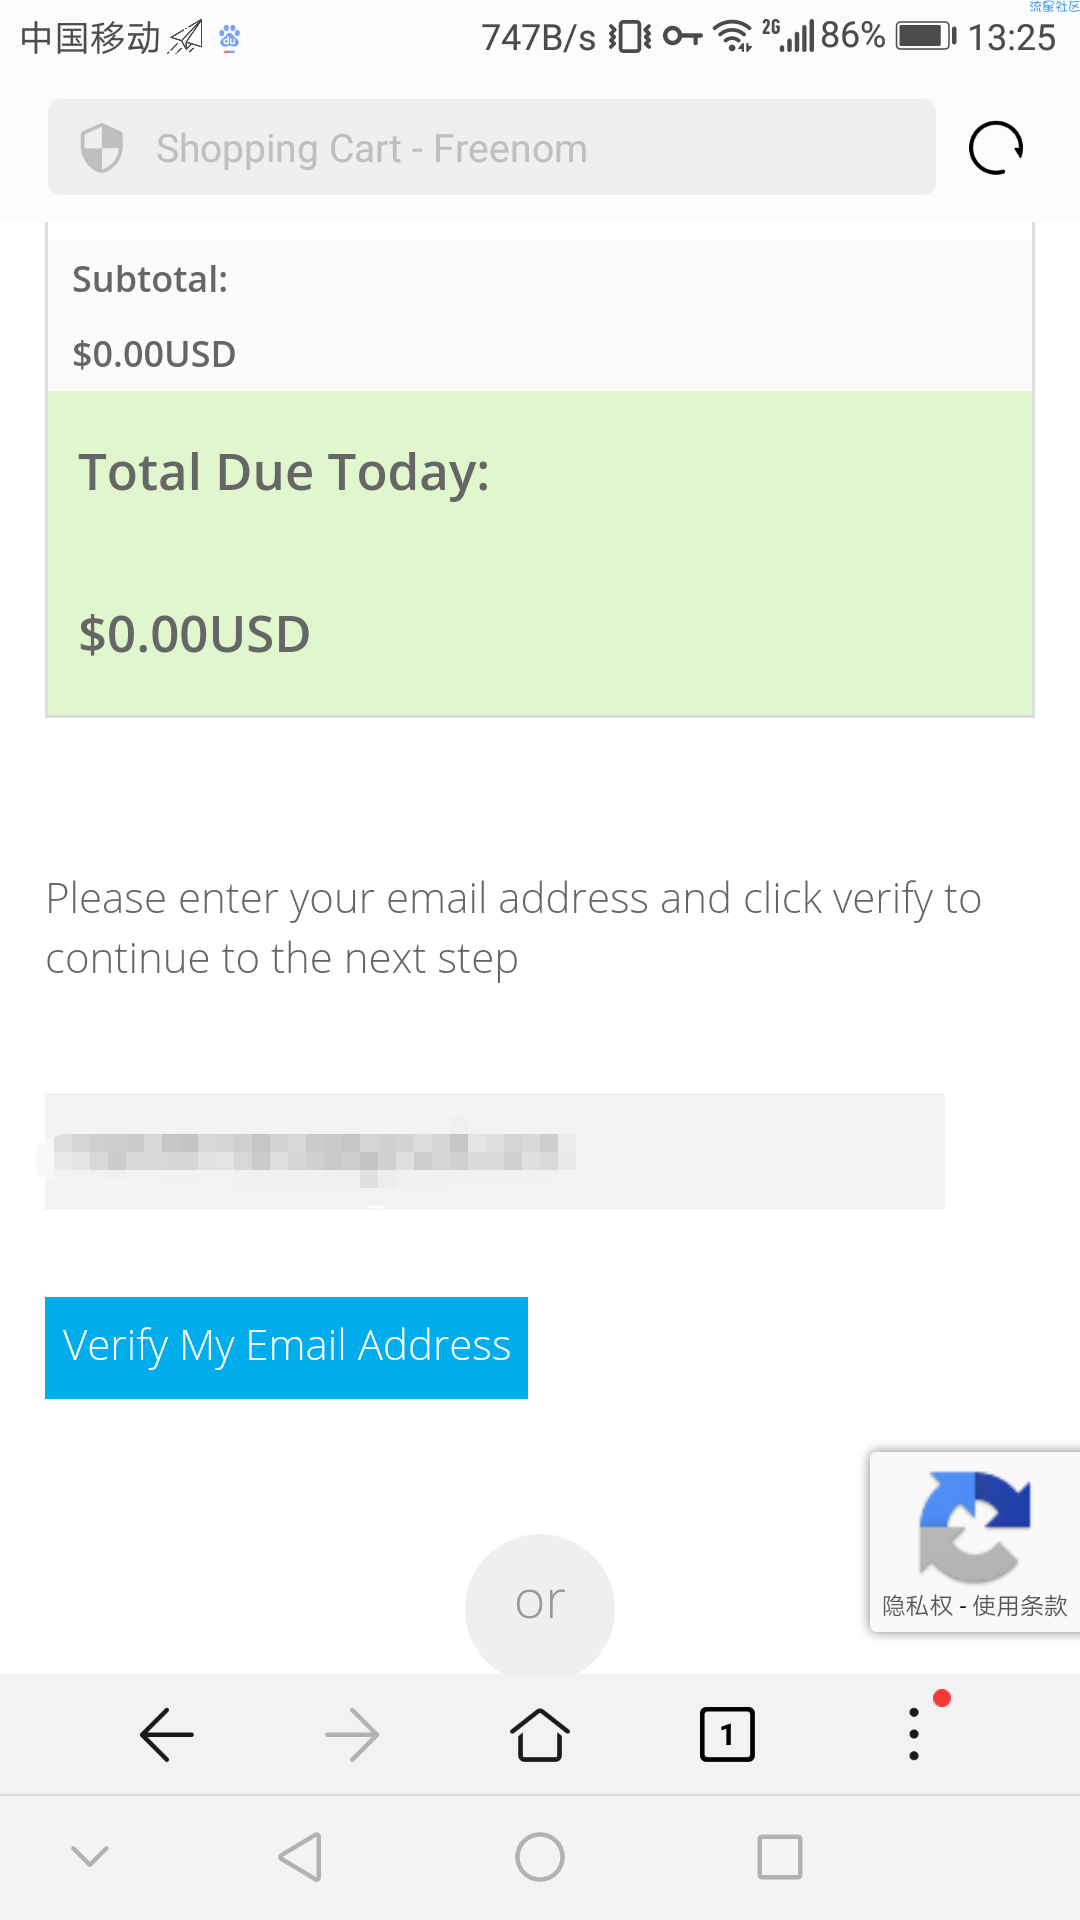Tap the VPN key status bar icon
Viewport: 1080px width, 1920px height.
pos(682,37)
